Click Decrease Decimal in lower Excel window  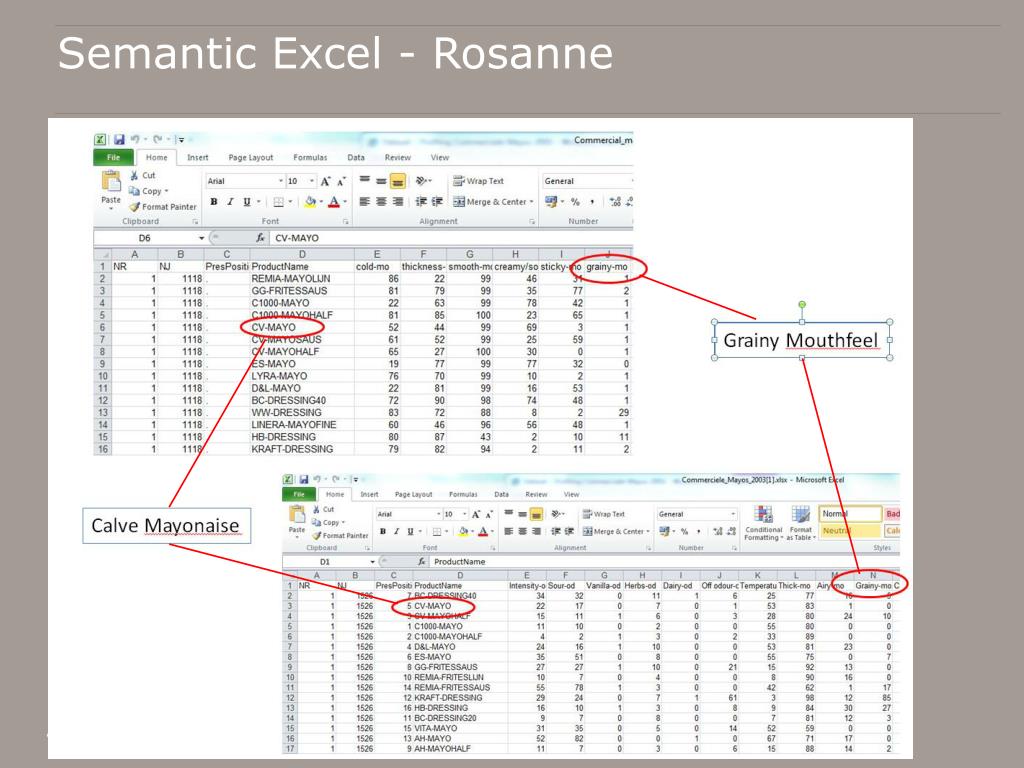pos(732,531)
